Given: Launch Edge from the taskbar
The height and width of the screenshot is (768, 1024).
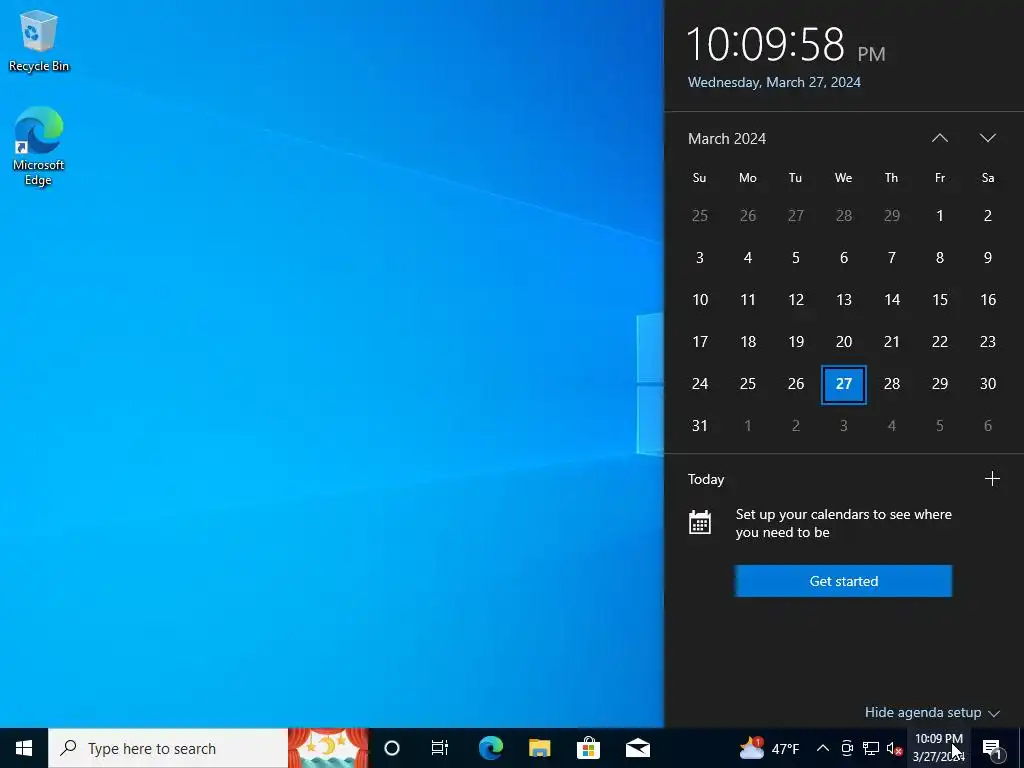Looking at the screenshot, I should coord(490,748).
